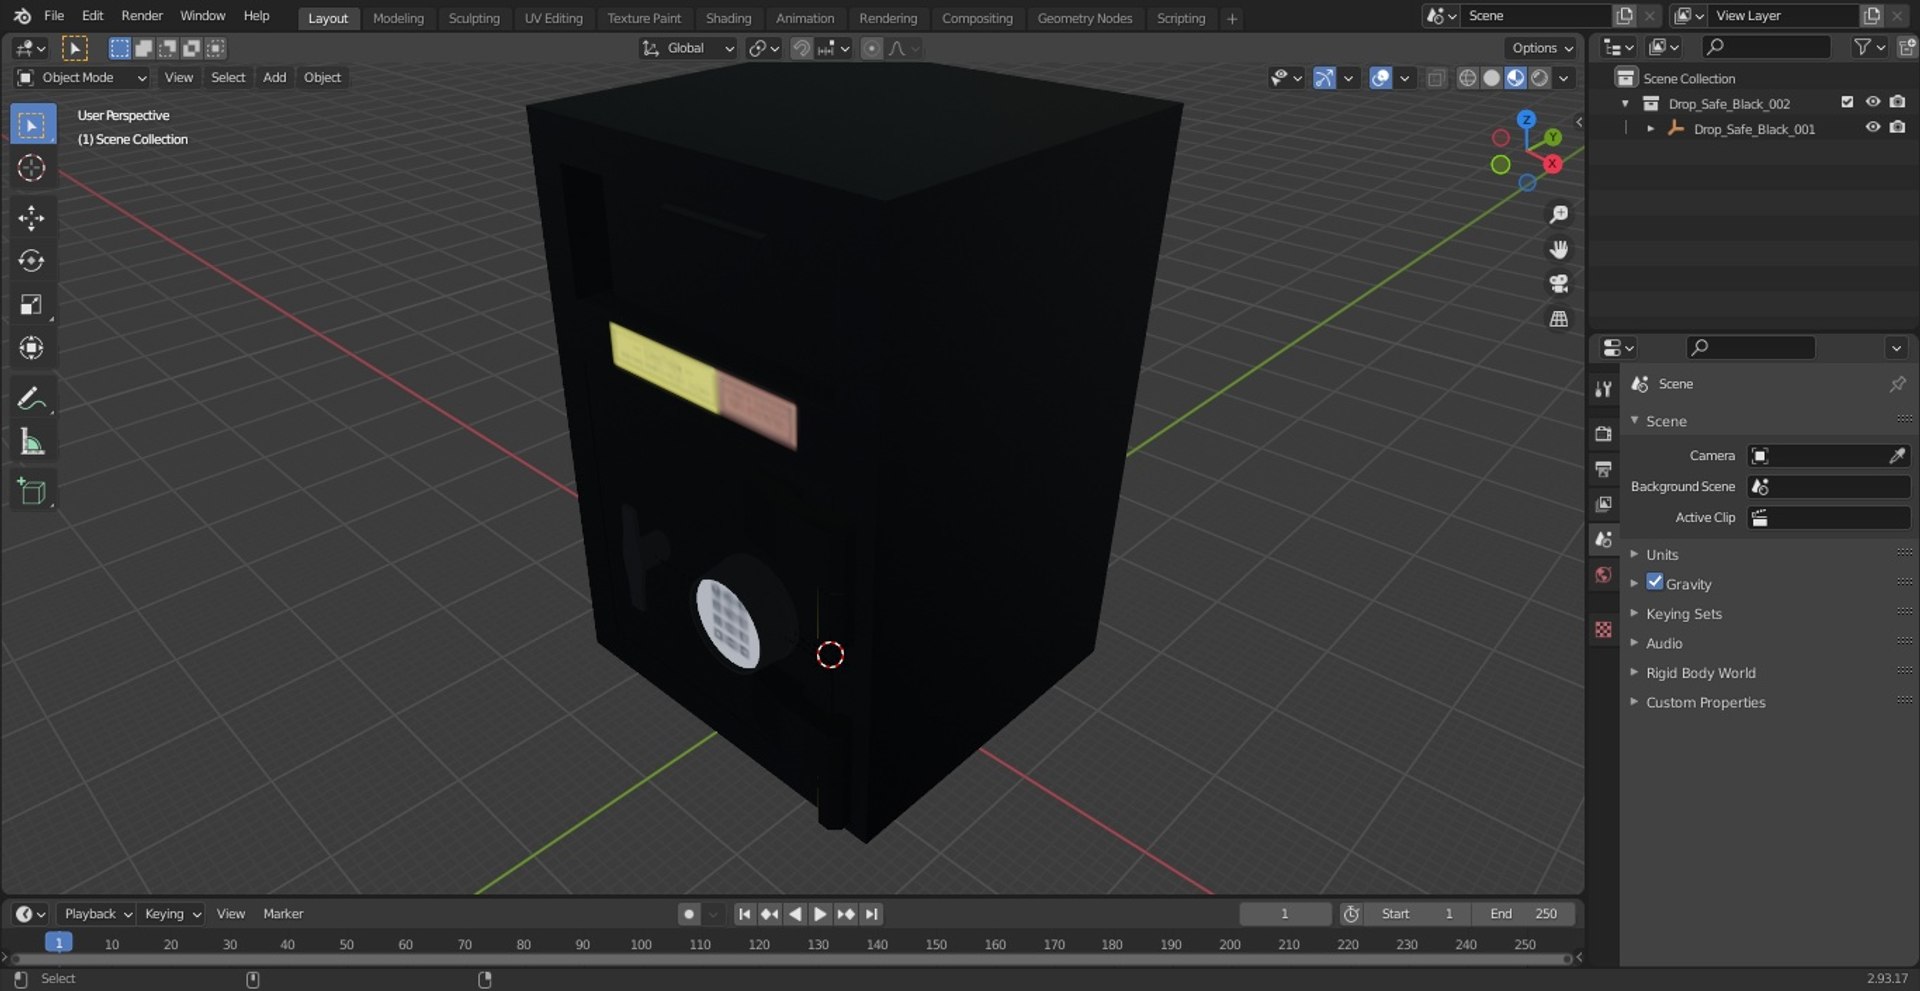Switch to solid viewport shading
The height and width of the screenshot is (991, 1920).
(x=1491, y=78)
